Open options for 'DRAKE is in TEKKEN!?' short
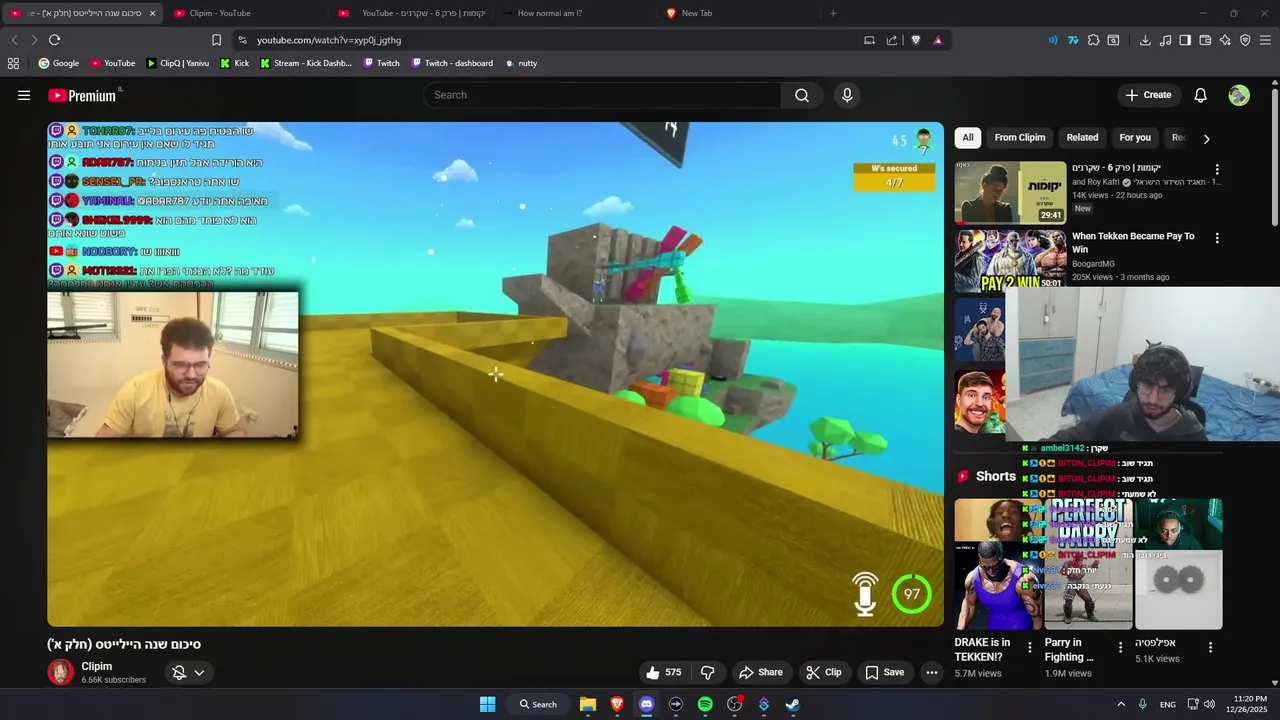The image size is (1280, 720). [x=1030, y=647]
